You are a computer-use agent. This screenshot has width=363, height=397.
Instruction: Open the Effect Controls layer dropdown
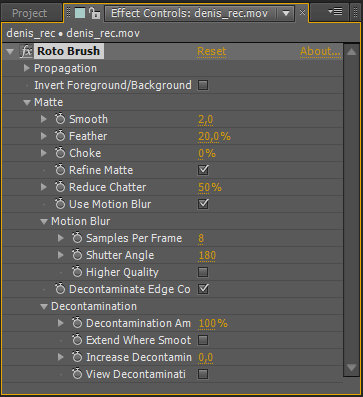tap(286, 13)
